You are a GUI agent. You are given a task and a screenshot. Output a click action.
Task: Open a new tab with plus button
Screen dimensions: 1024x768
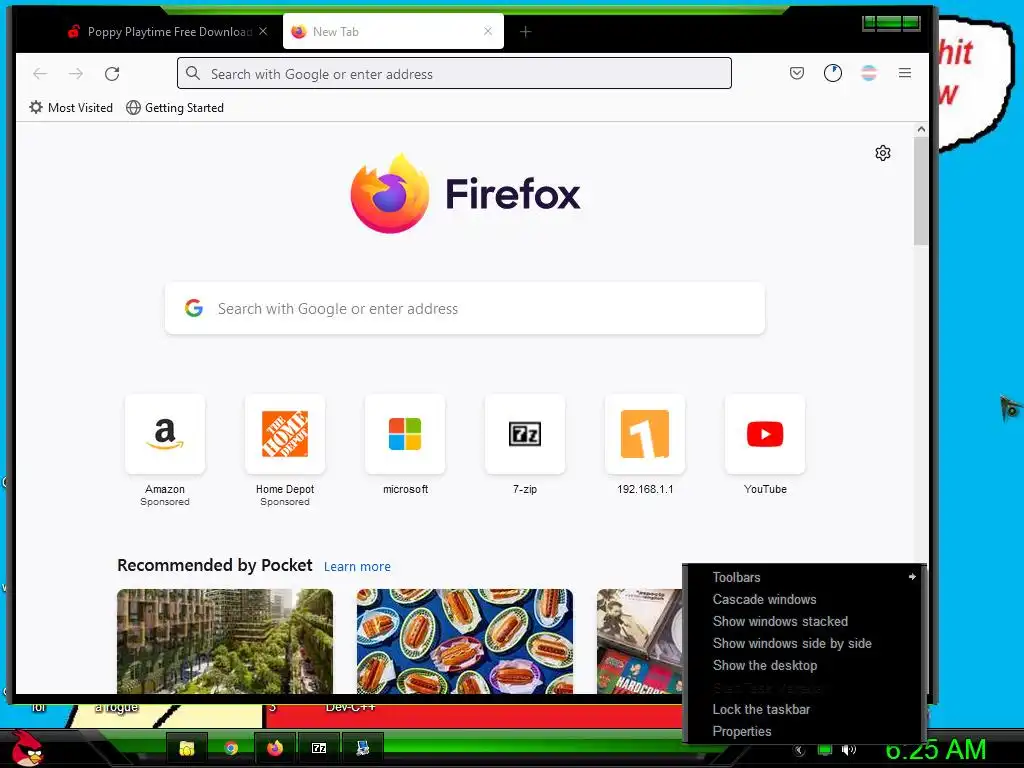[x=525, y=31]
